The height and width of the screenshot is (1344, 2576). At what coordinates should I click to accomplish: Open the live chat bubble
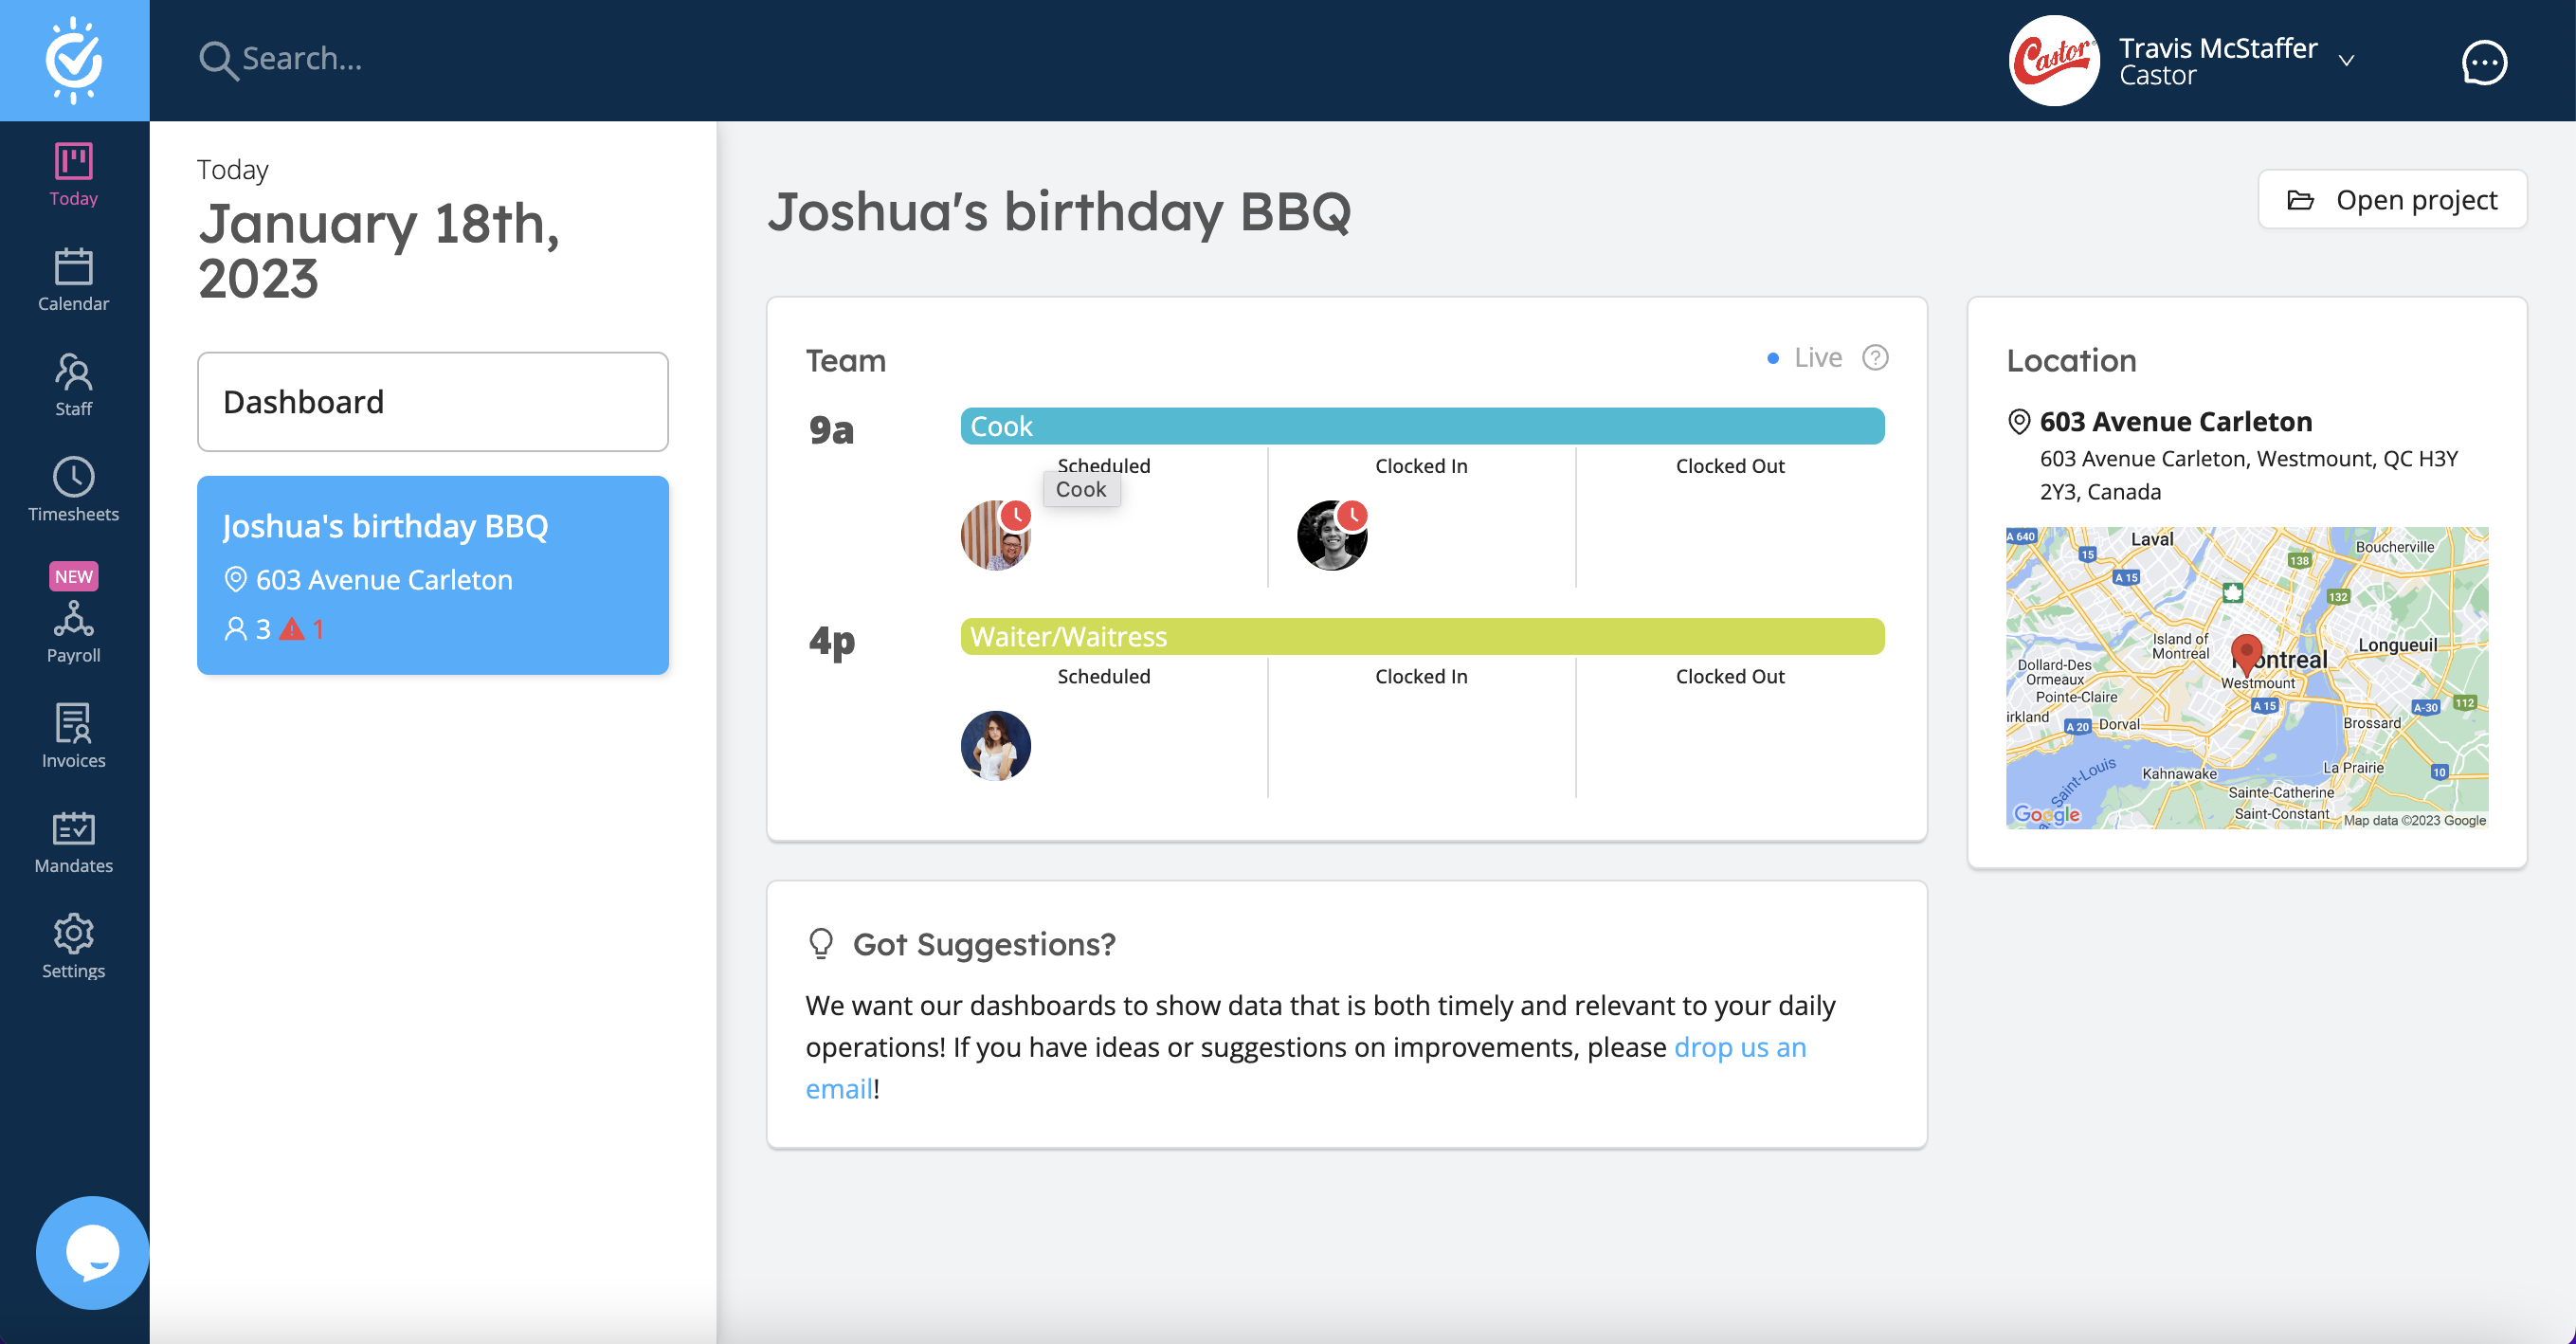coord(91,1251)
